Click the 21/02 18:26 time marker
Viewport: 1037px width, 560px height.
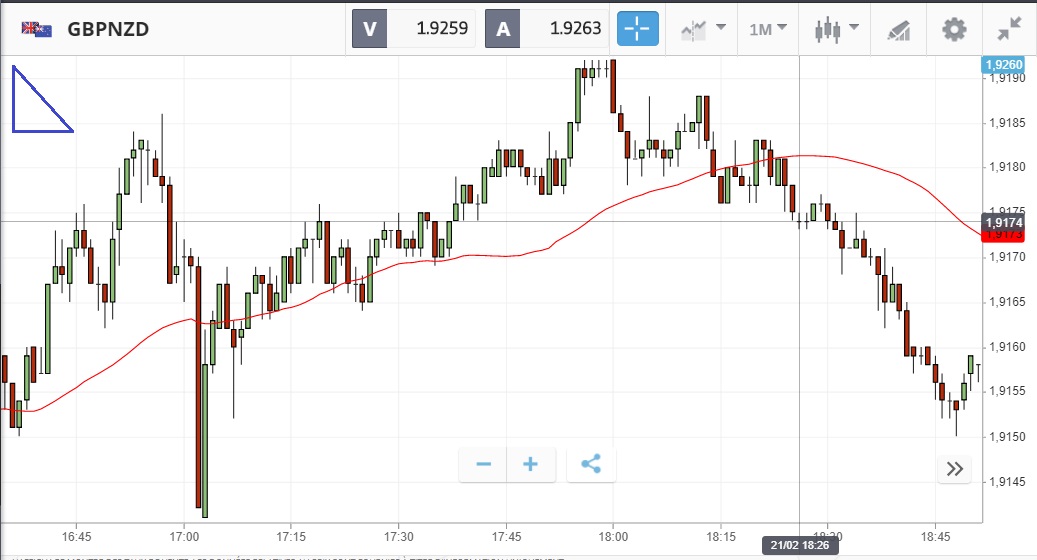[799, 545]
